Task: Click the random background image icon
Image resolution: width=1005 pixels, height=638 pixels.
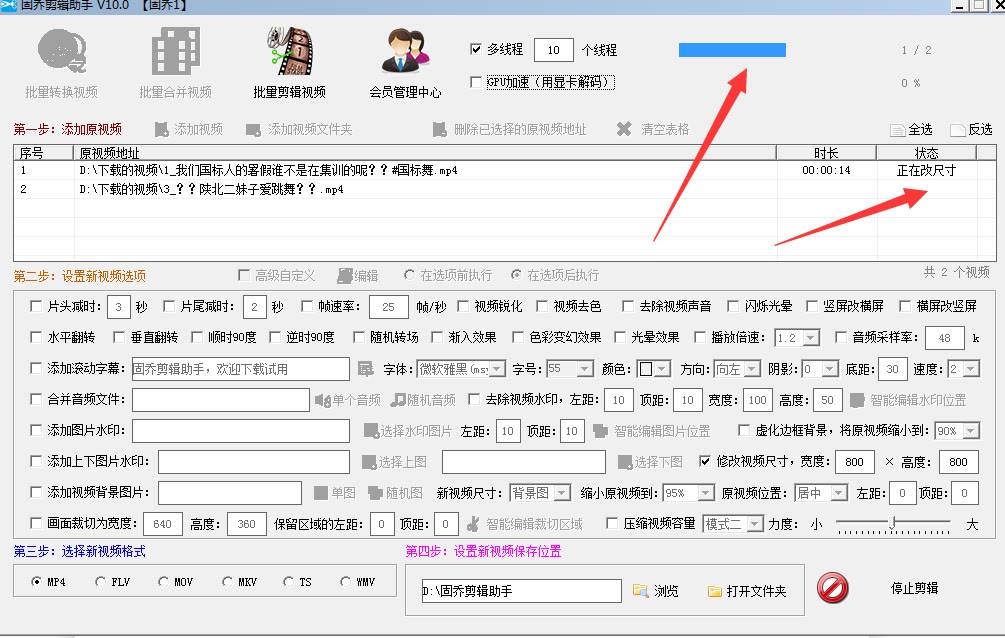Action: click(376, 492)
